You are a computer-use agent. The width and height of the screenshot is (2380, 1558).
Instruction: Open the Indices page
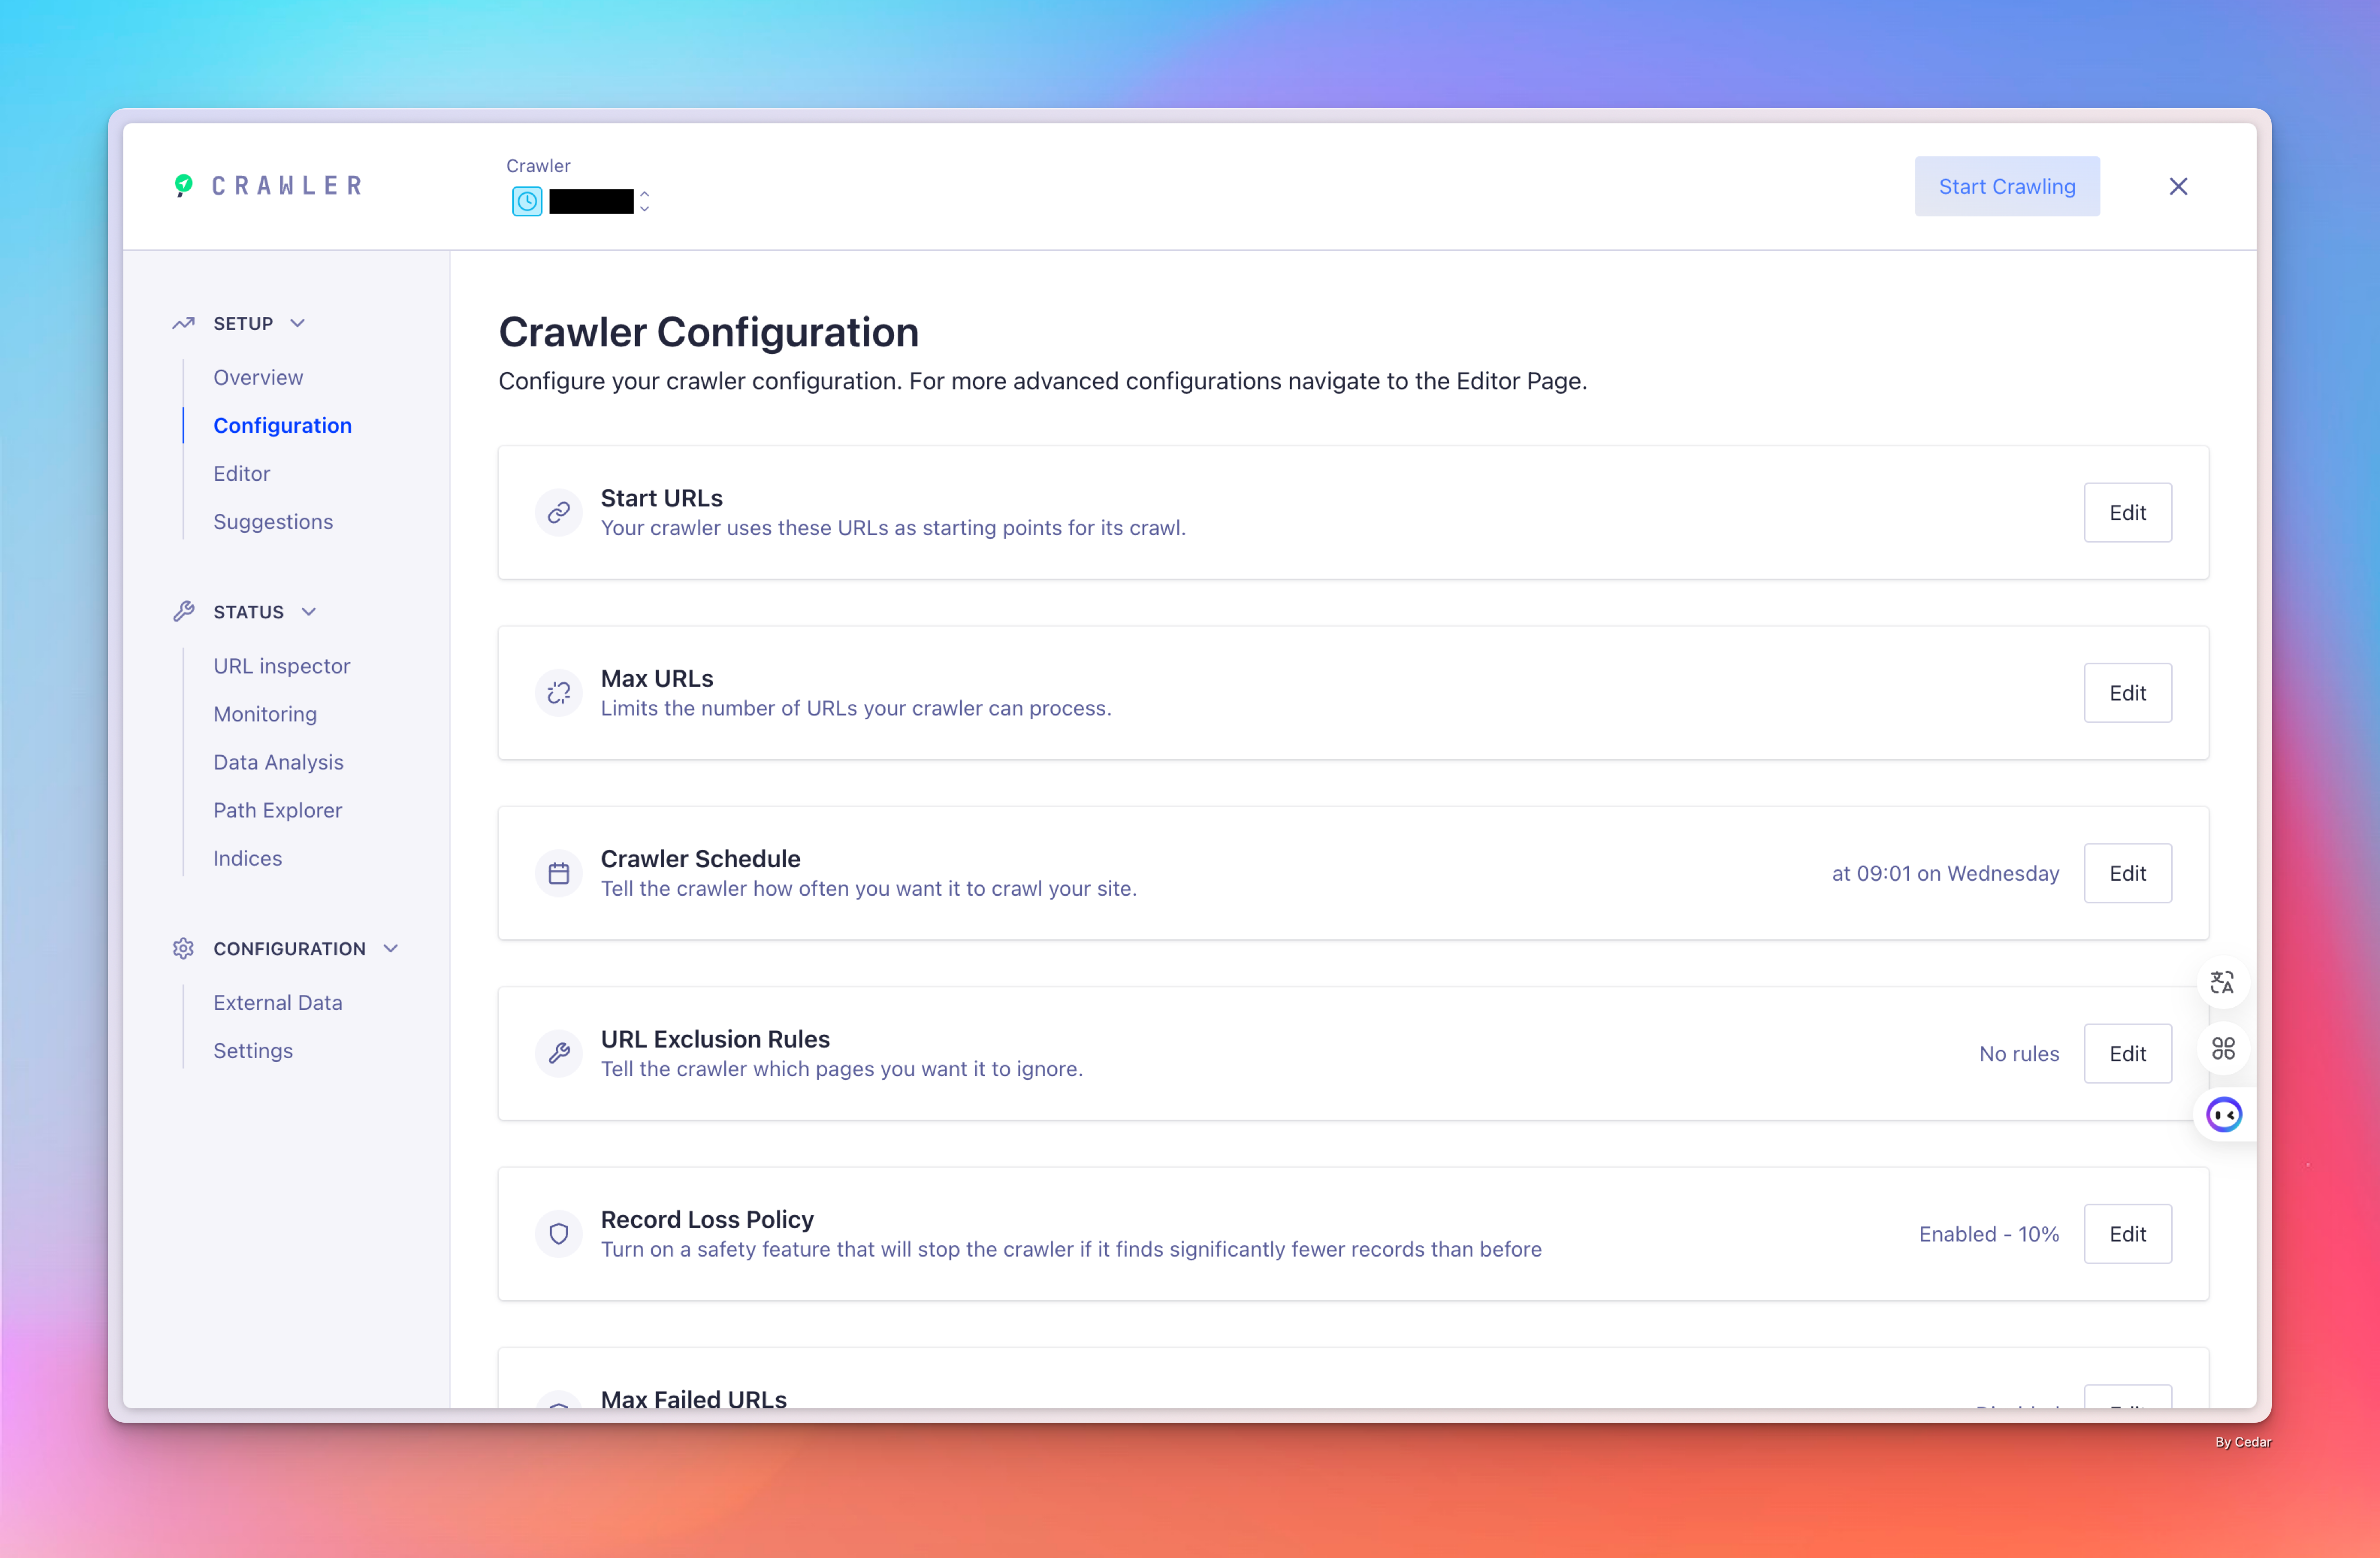(x=247, y=858)
